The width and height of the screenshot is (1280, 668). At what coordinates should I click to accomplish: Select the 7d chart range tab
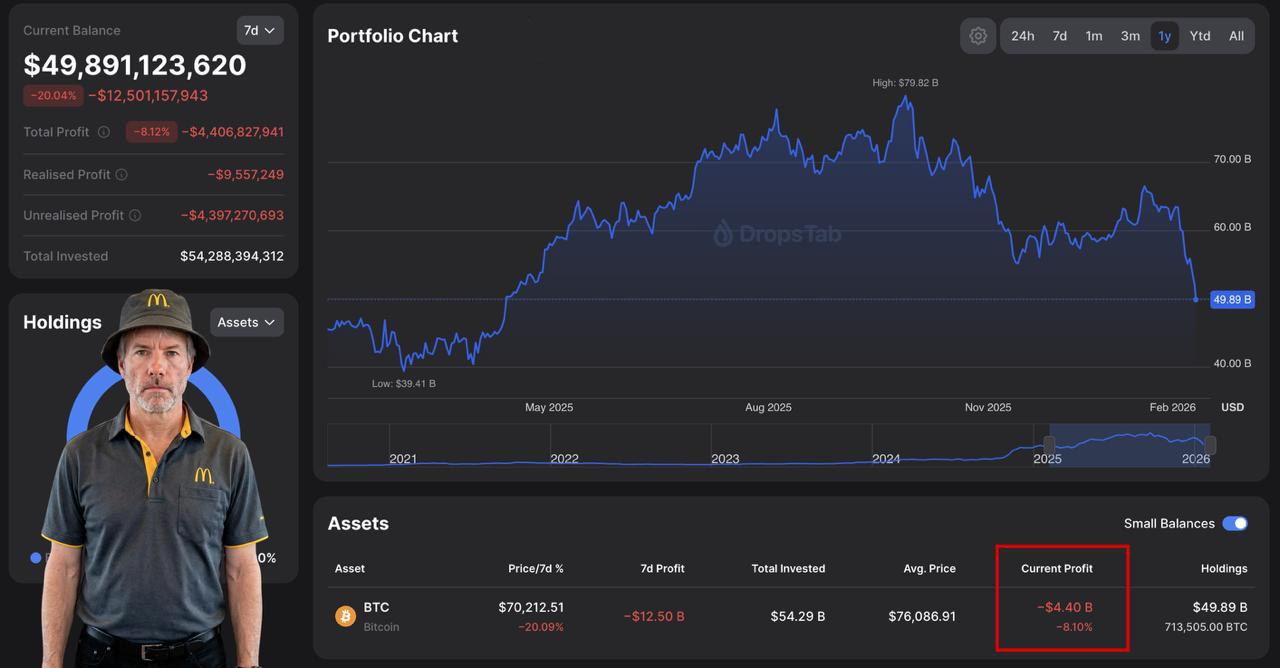tap(1059, 36)
